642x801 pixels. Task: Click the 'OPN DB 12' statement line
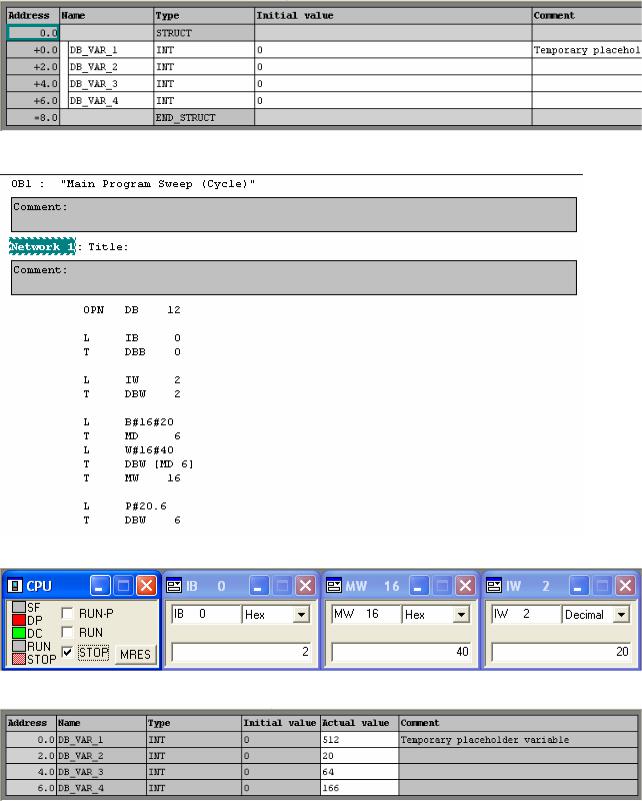[x=132, y=310]
